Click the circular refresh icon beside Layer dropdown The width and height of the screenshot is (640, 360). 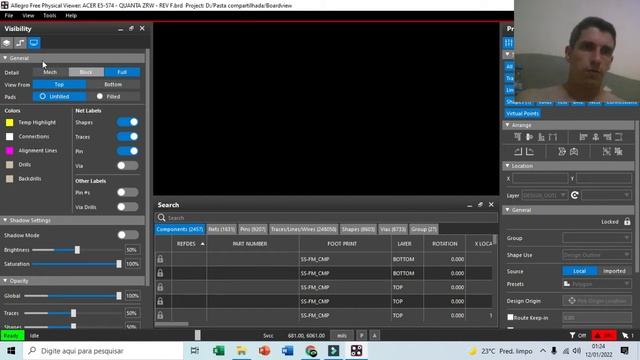575,195
